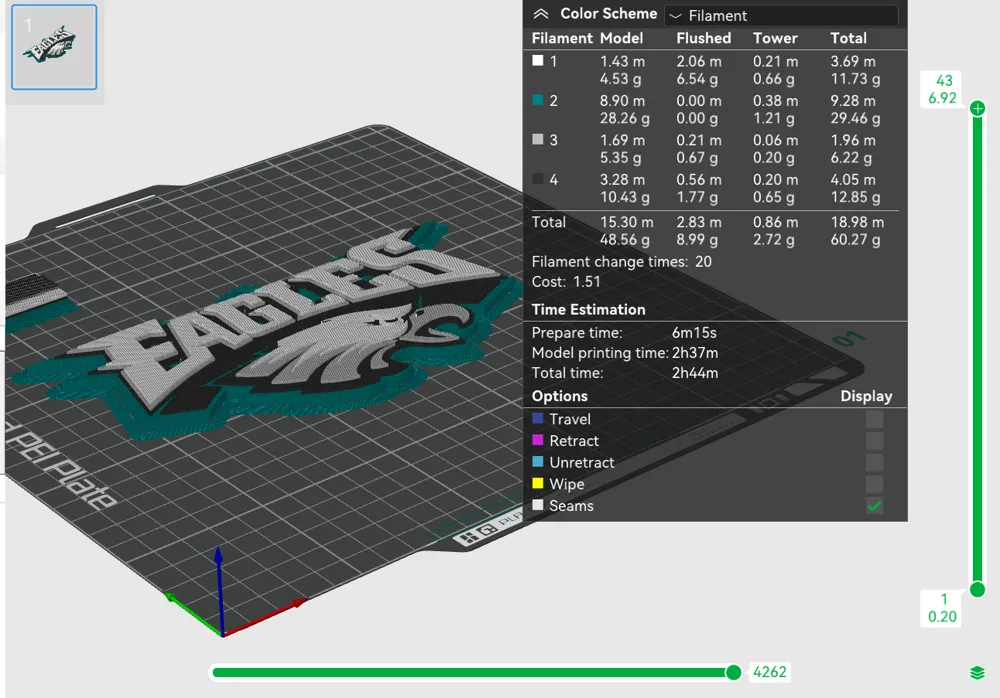Click the Wipe yellow color indicator
This screenshot has height=698, width=1000.
tap(537, 483)
